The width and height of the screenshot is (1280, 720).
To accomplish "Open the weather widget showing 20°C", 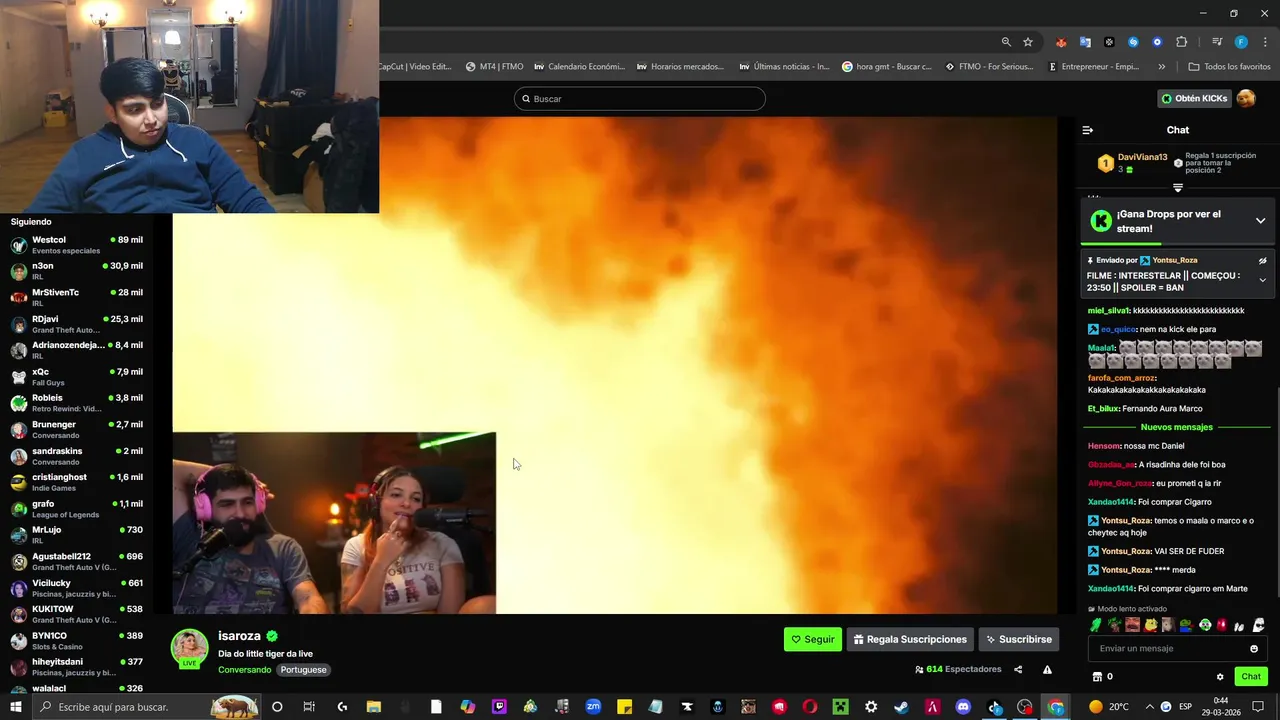I will 1108,707.
